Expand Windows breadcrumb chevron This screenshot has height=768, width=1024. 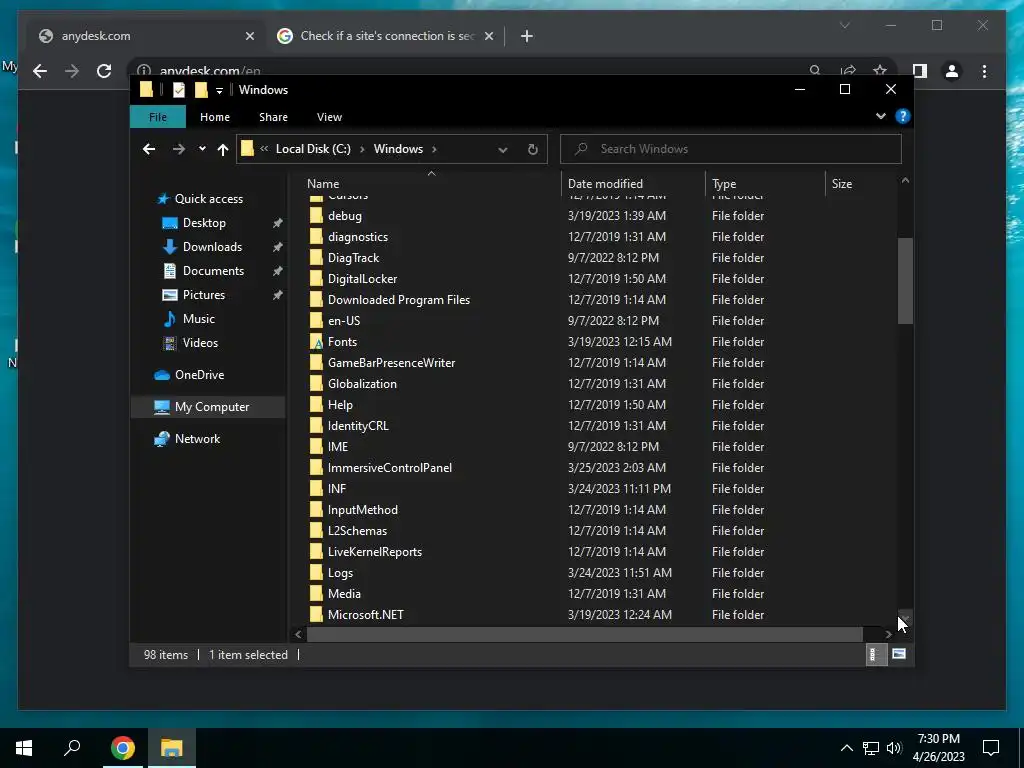tap(434, 149)
